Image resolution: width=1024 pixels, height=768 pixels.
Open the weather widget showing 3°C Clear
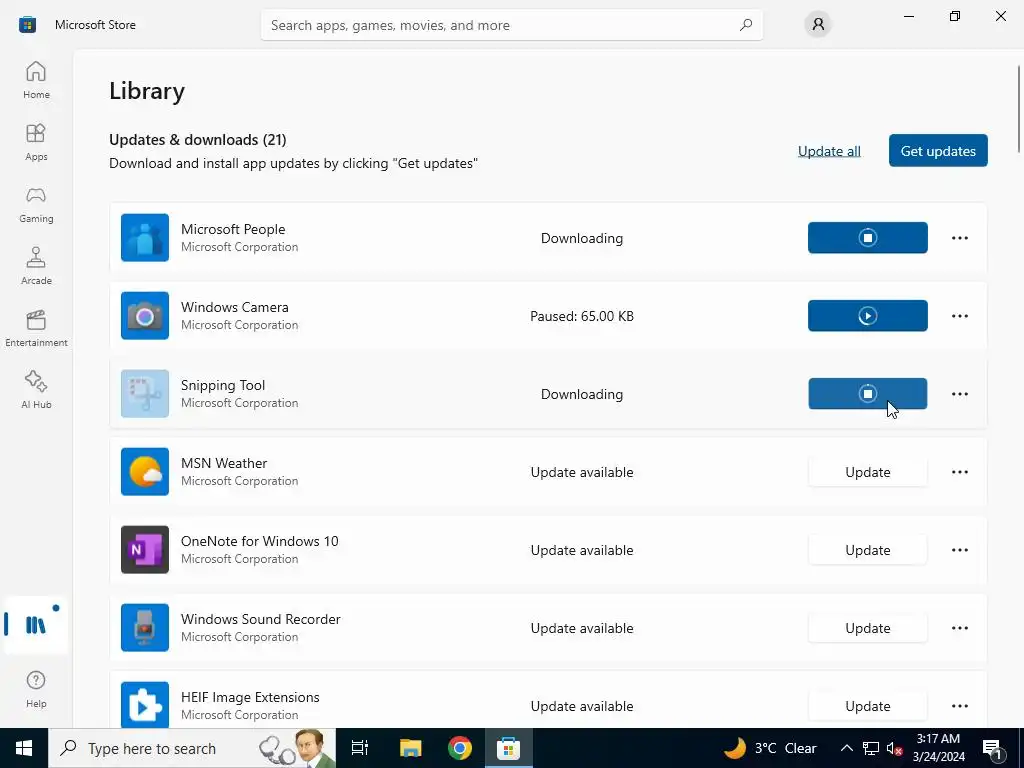(771, 748)
